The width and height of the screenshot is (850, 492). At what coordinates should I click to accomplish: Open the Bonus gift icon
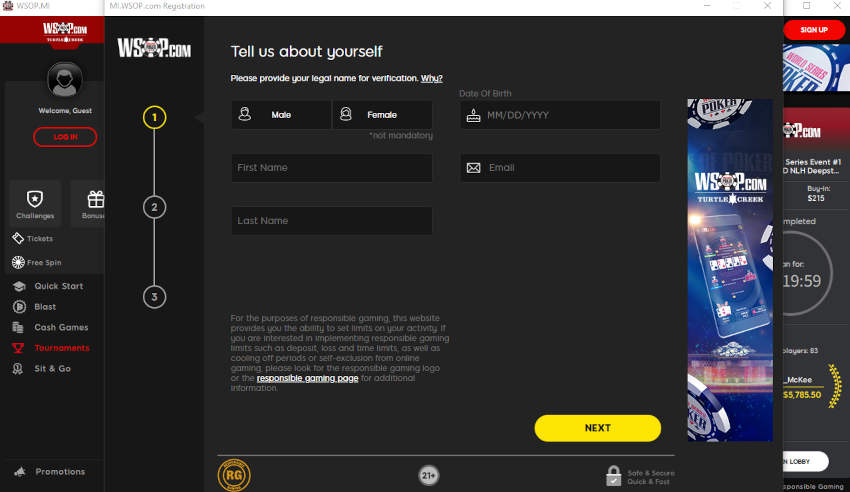95,199
